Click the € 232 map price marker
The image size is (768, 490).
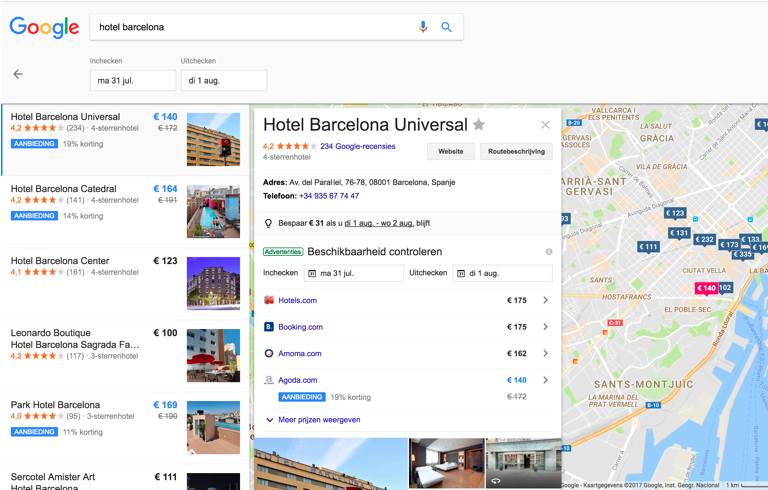click(704, 240)
